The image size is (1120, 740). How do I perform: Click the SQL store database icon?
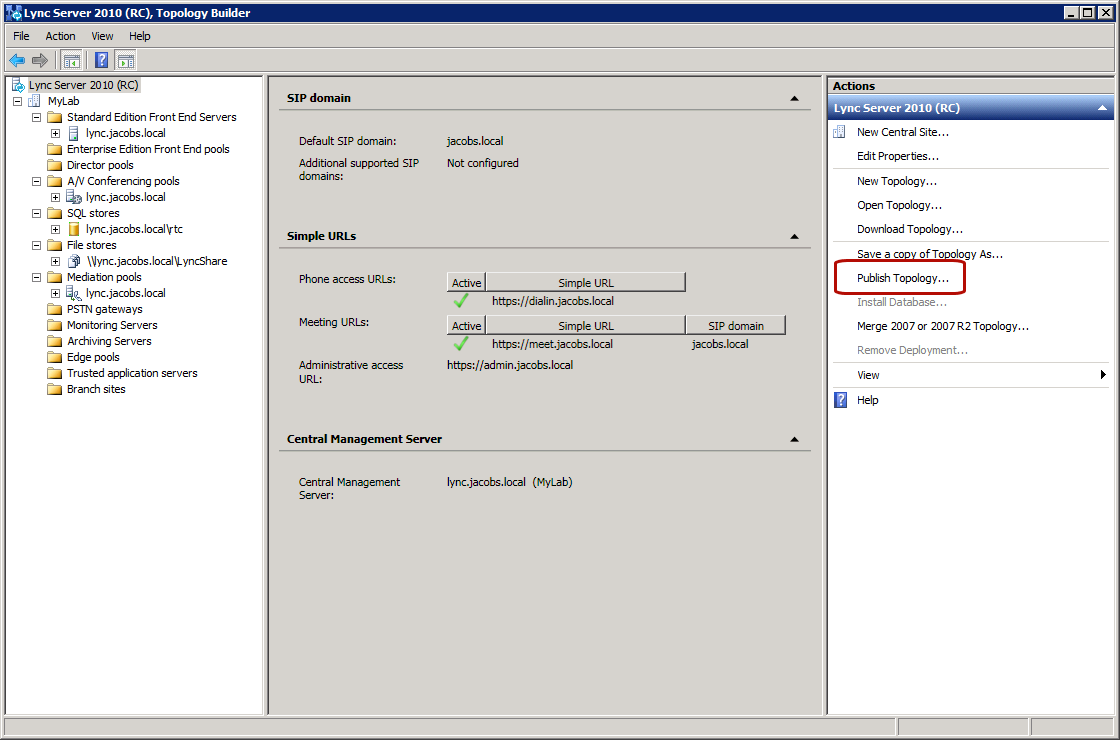(74, 229)
